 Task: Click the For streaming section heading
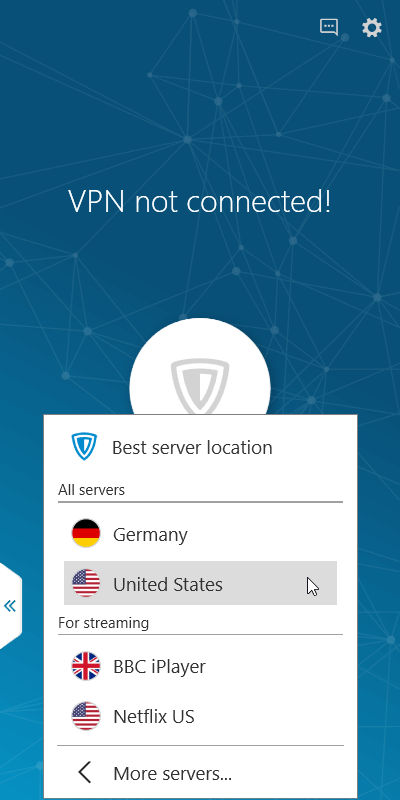coord(104,623)
